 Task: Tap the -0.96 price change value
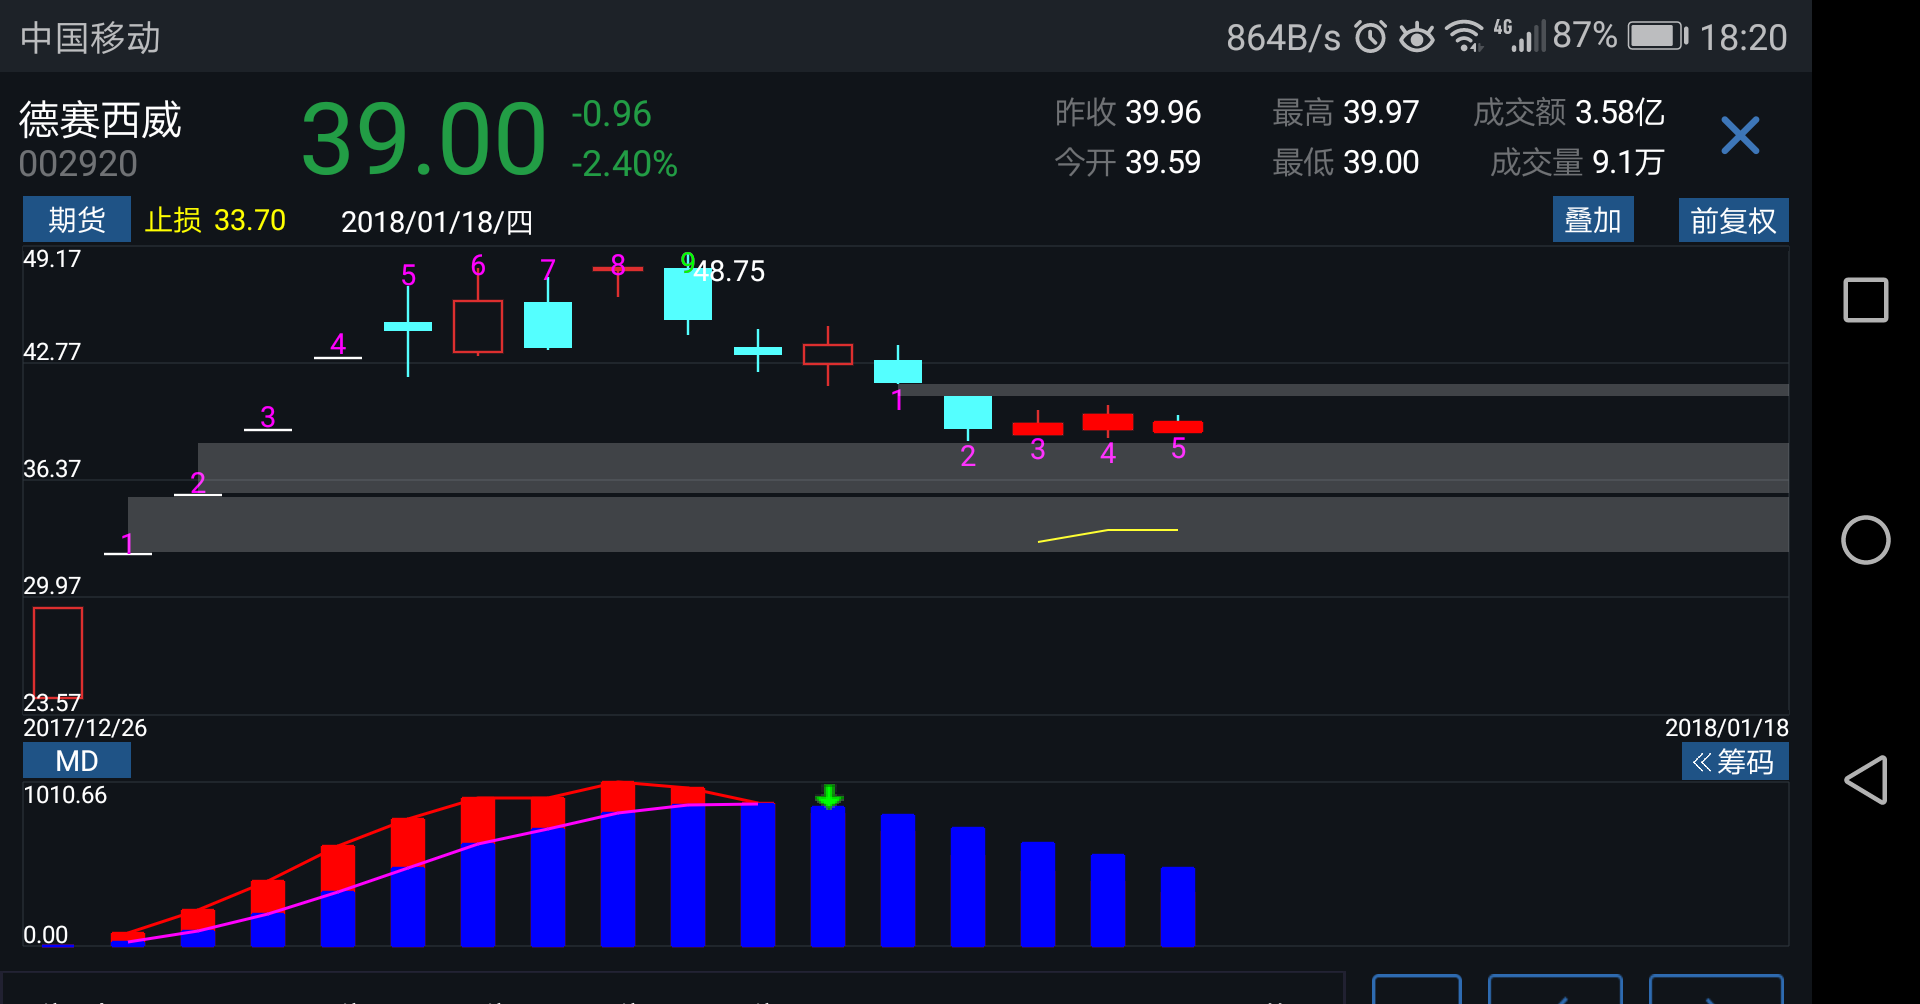pyautogui.click(x=611, y=114)
